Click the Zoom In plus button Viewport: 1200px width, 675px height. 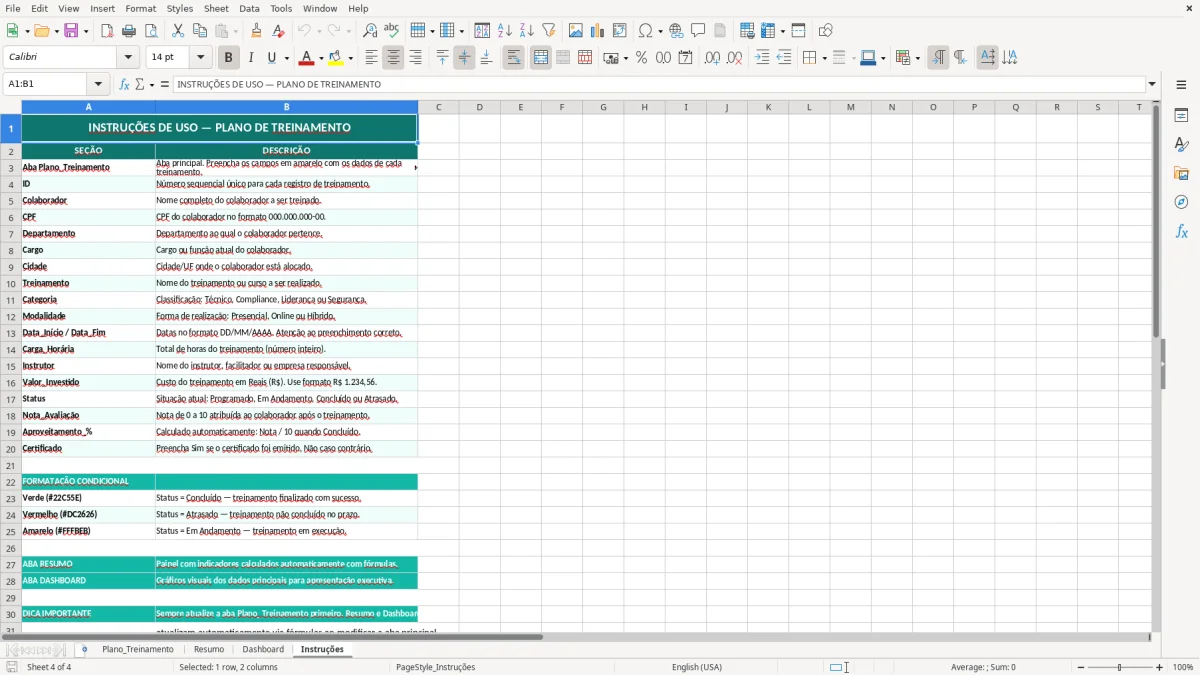coord(1160,667)
